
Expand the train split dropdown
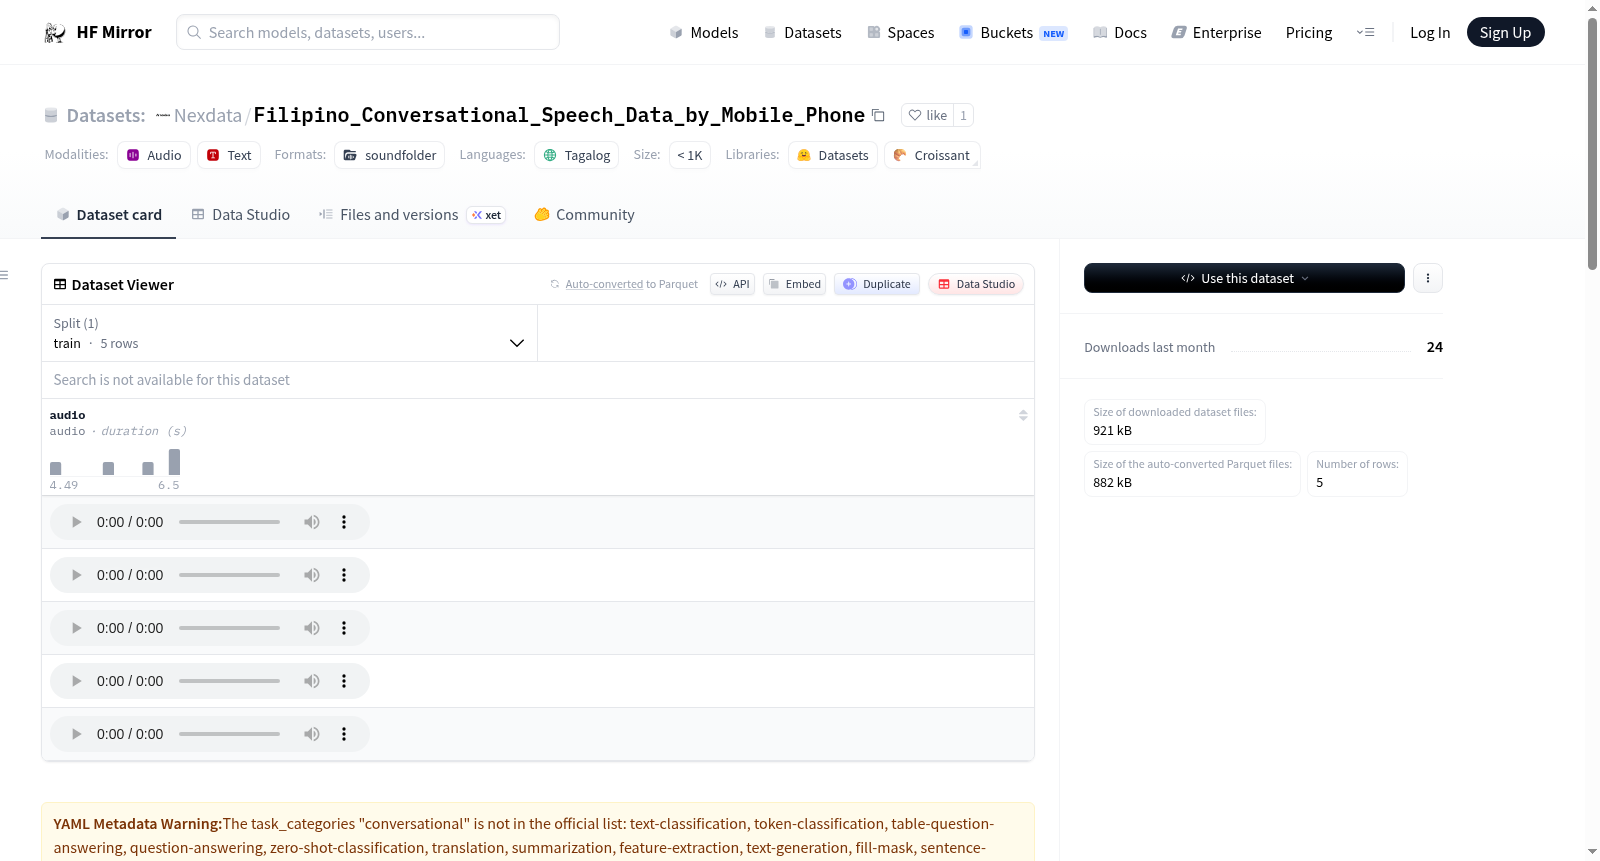click(x=289, y=333)
